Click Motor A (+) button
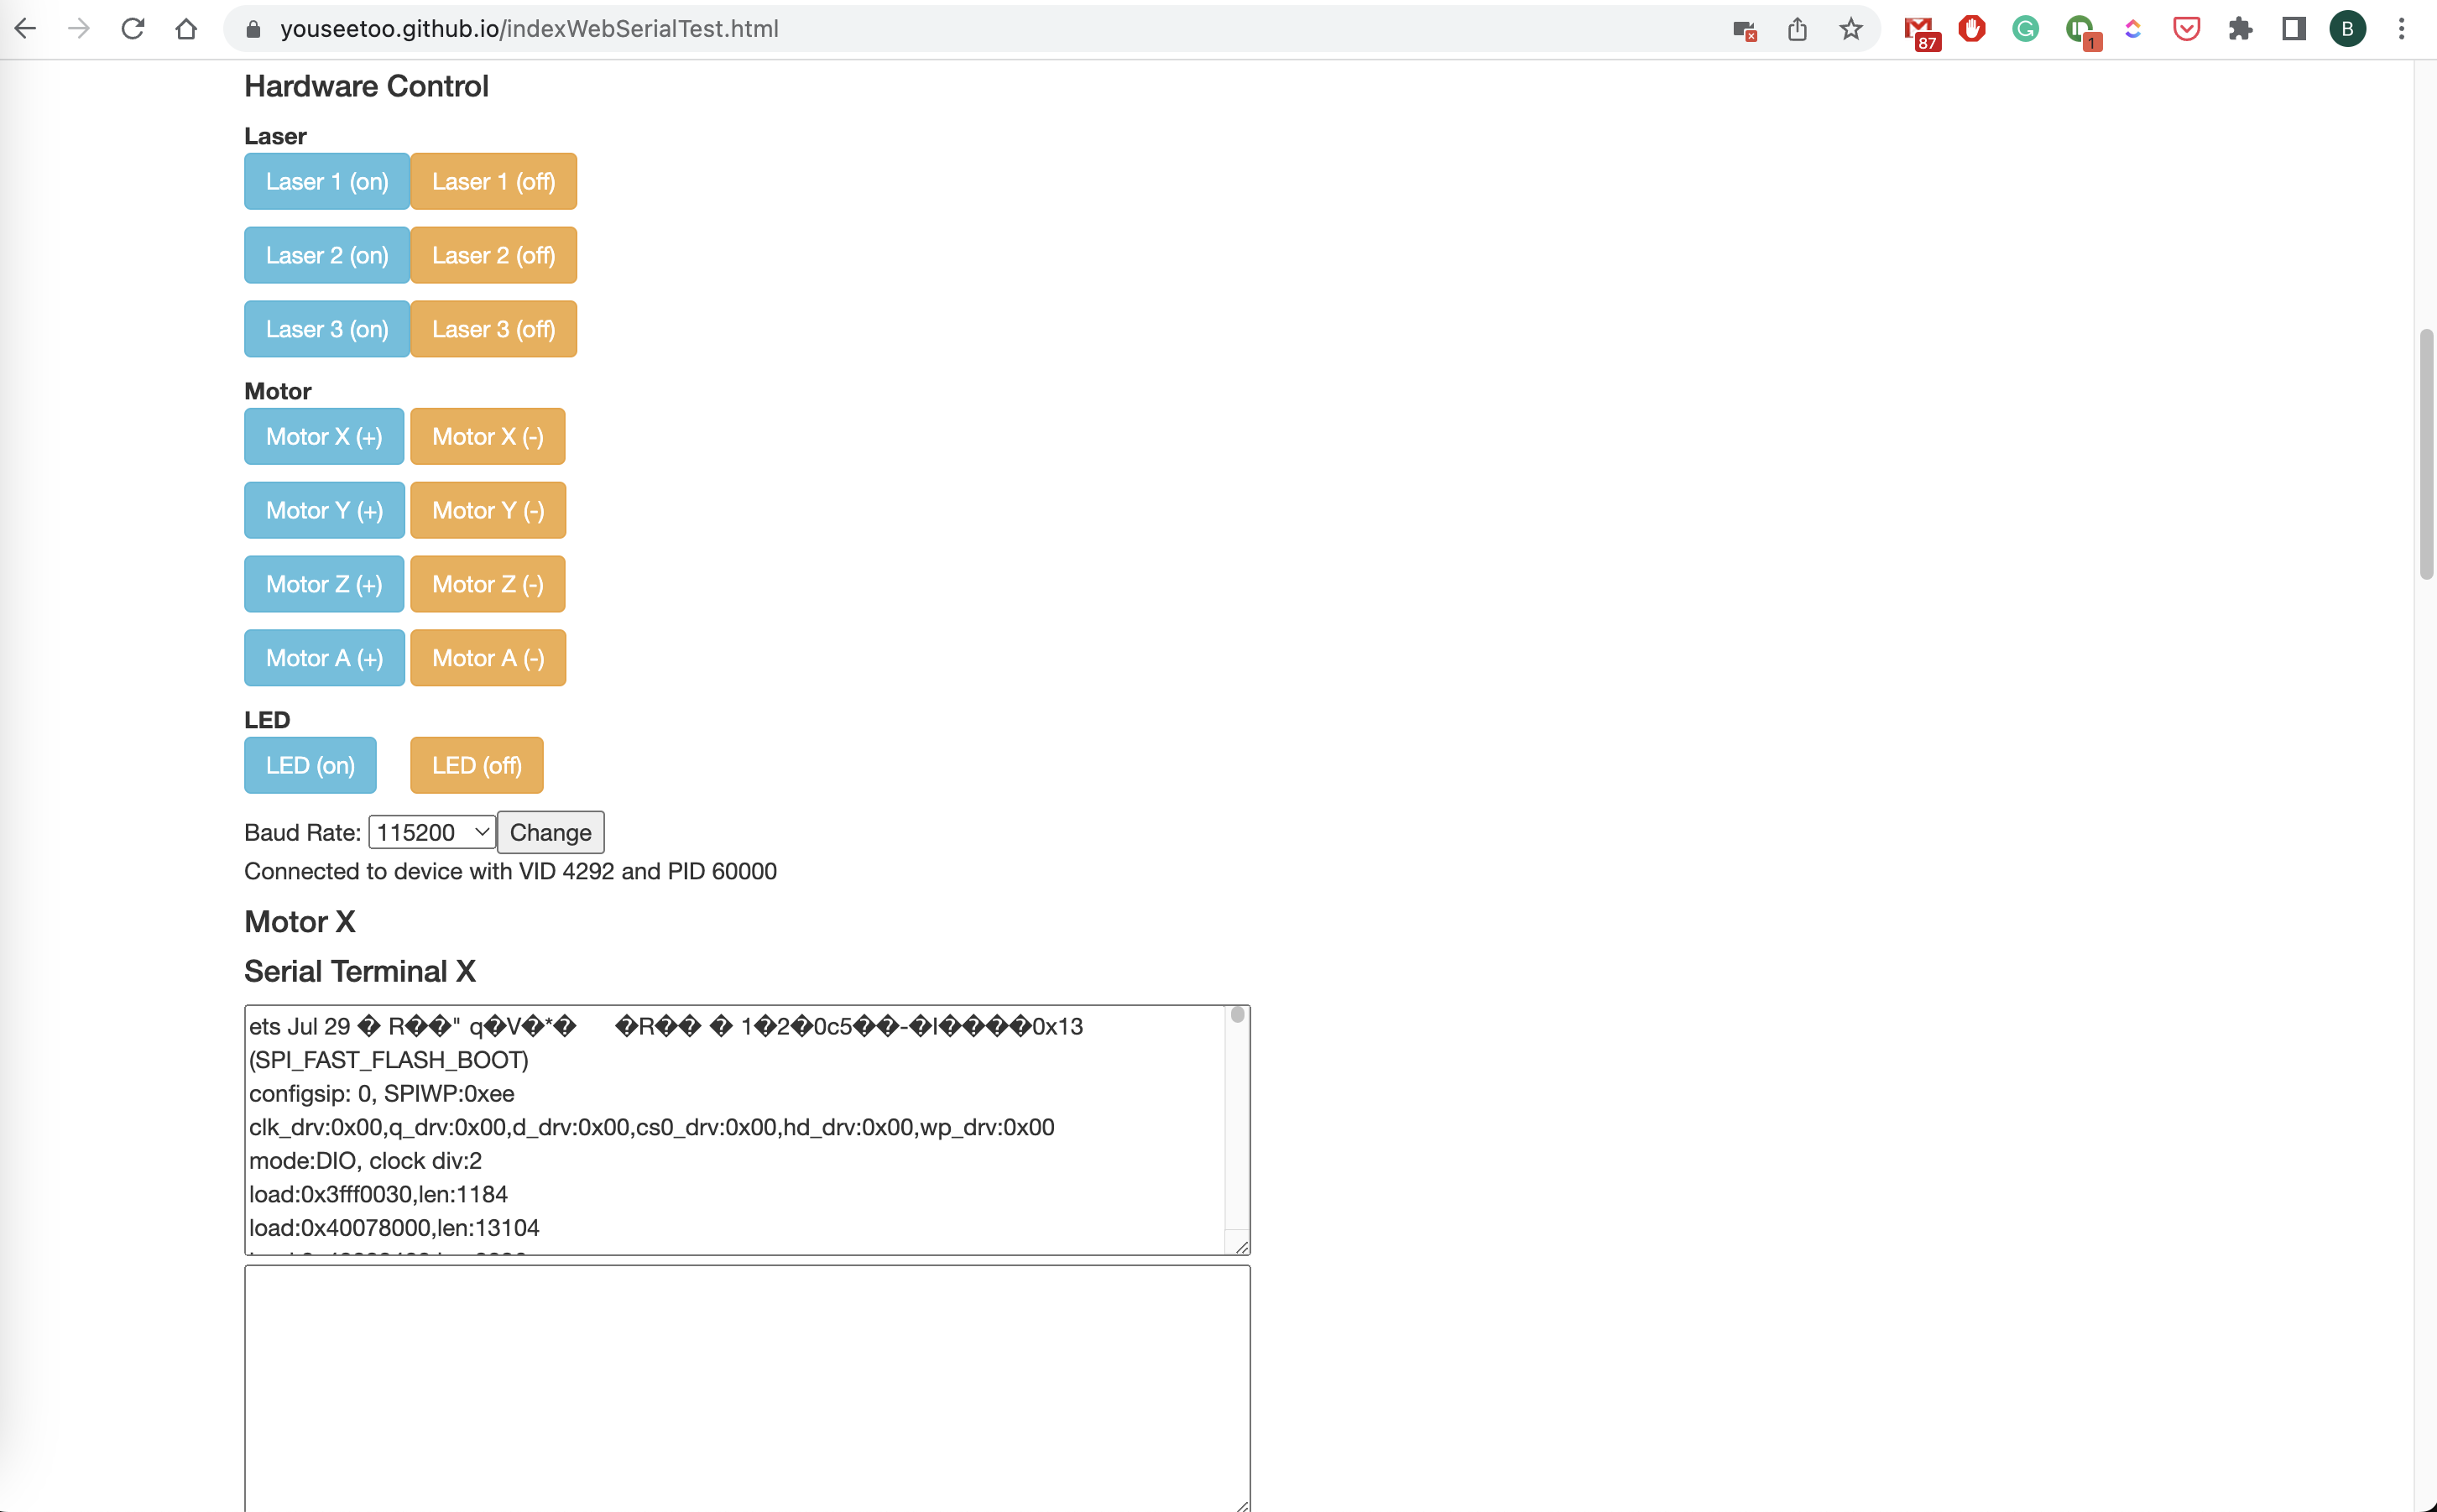This screenshot has width=2437, height=1512. [x=324, y=658]
